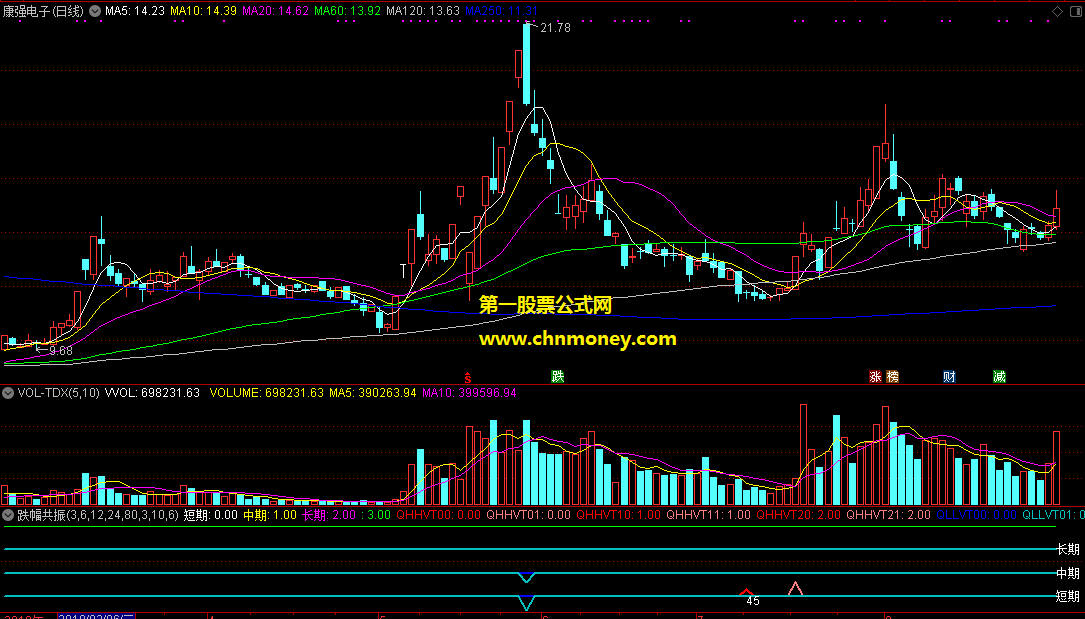Viewport: 1085px width, 619px height.
Task: Select the MA60: 13.92 label
Action: (347, 11)
